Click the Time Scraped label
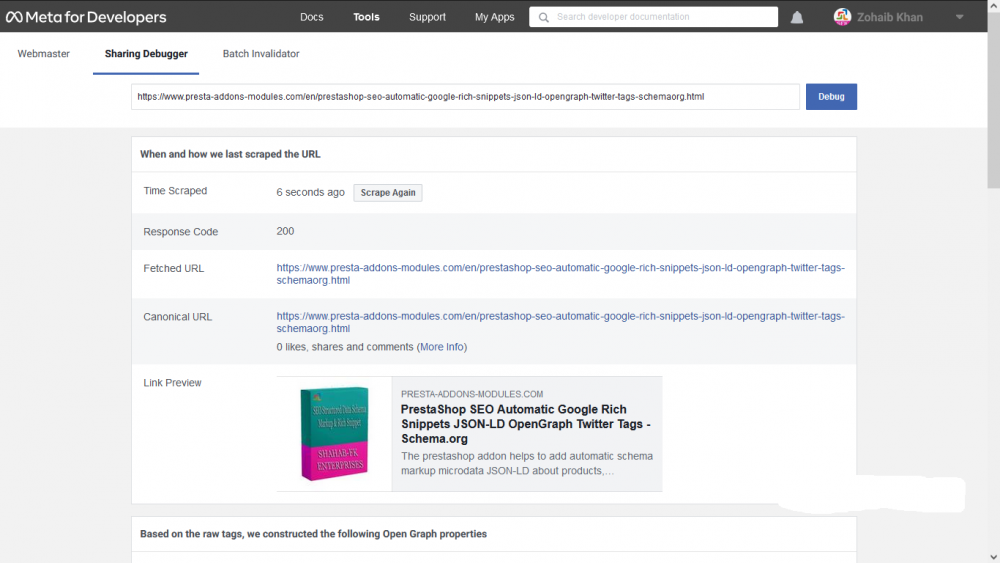The height and width of the screenshot is (563, 1000). pos(175,191)
